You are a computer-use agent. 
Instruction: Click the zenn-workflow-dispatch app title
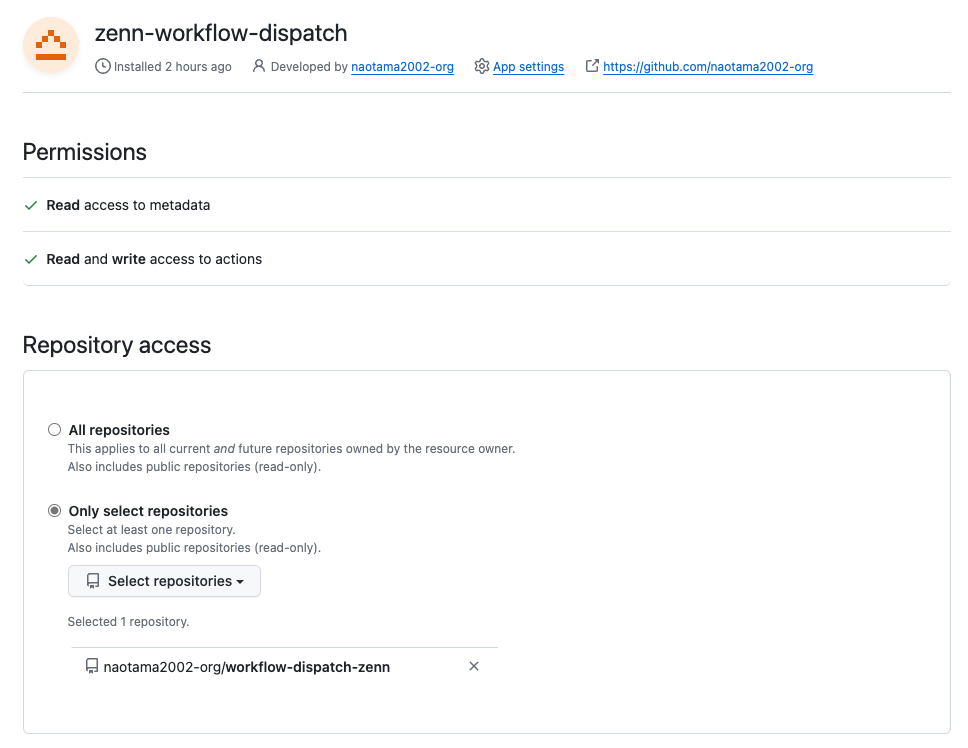(221, 33)
